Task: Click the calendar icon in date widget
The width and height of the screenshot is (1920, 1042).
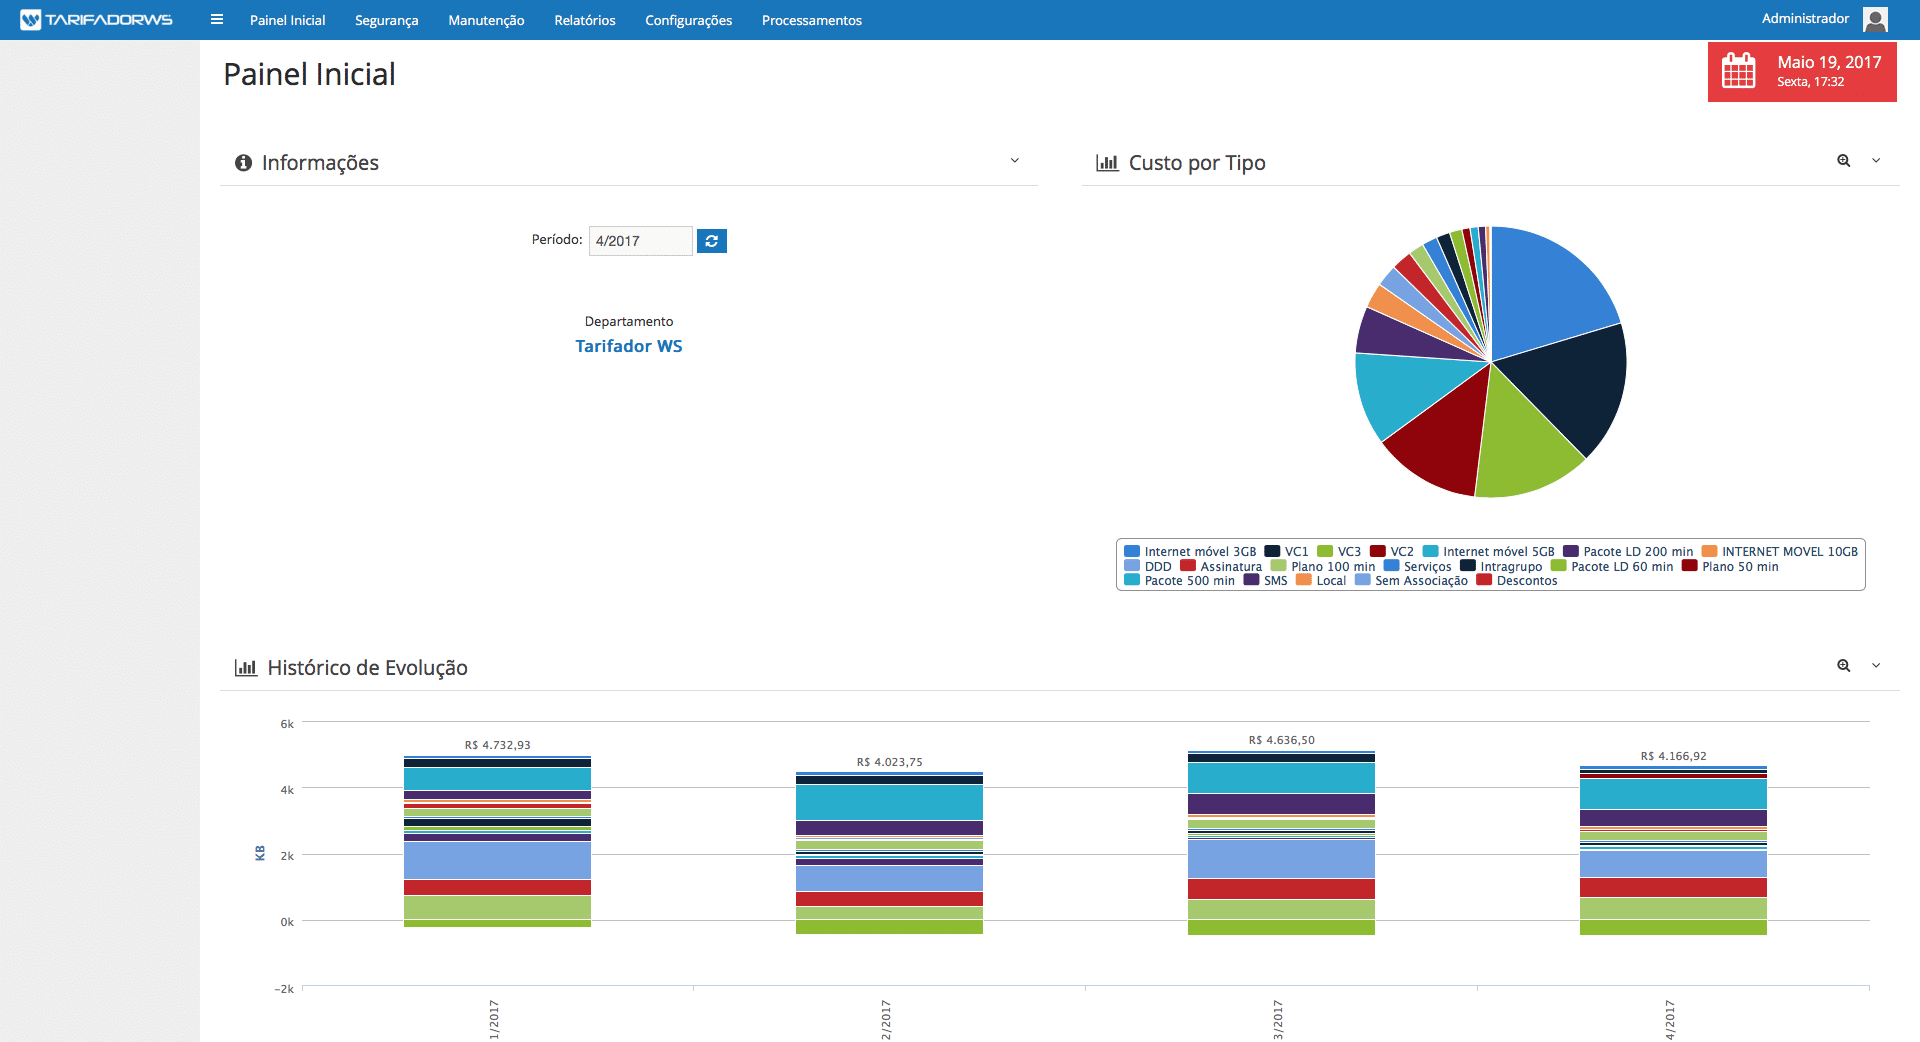Action: (1738, 71)
